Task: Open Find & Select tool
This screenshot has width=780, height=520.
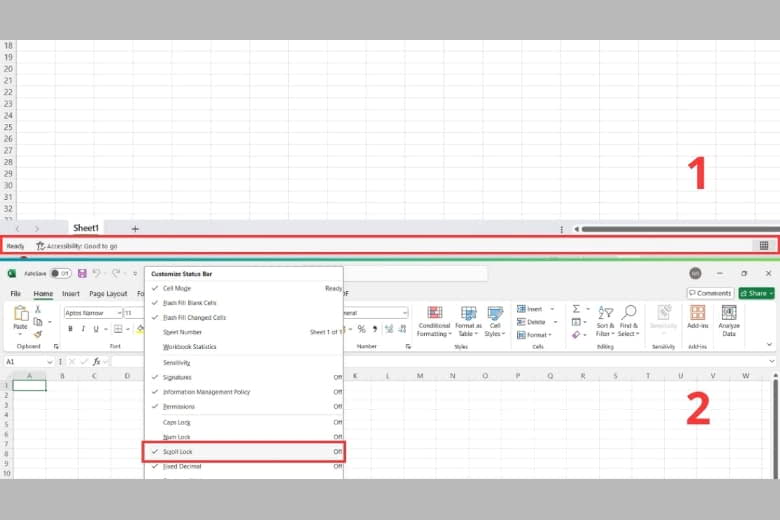Action: pos(628,314)
